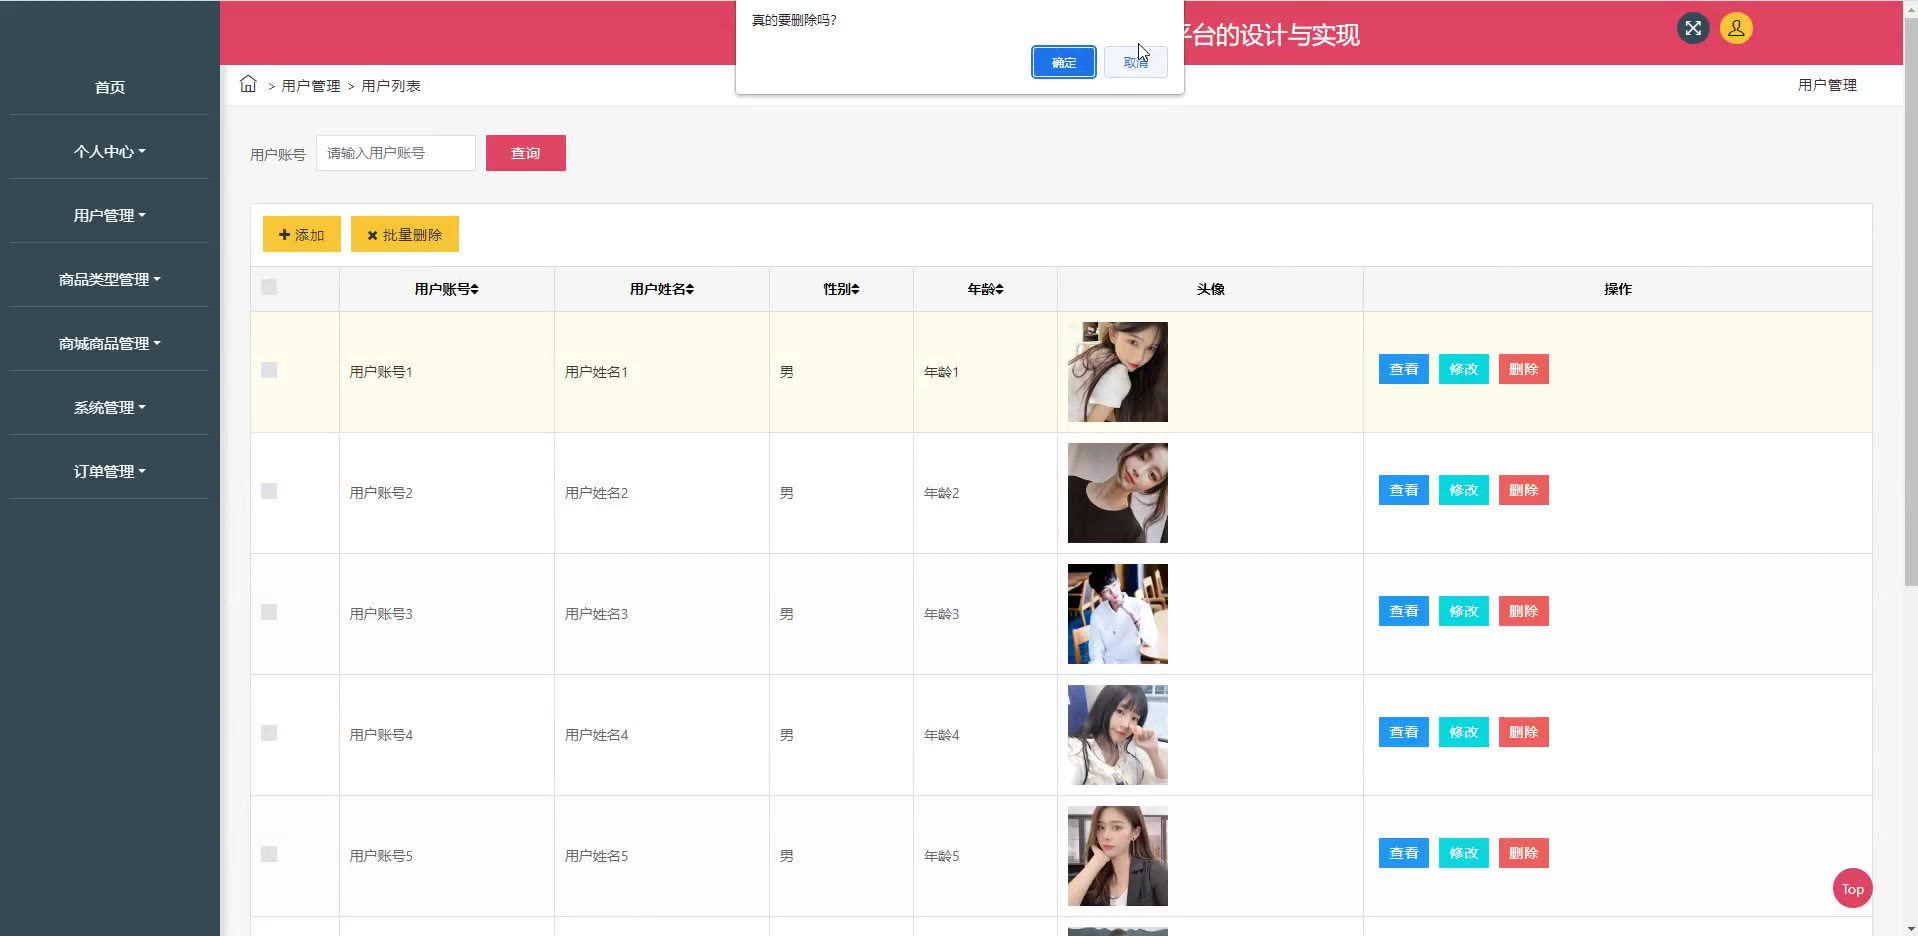Check the row checkbox for 用户账号1
1918x936 pixels.
[269, 370]
